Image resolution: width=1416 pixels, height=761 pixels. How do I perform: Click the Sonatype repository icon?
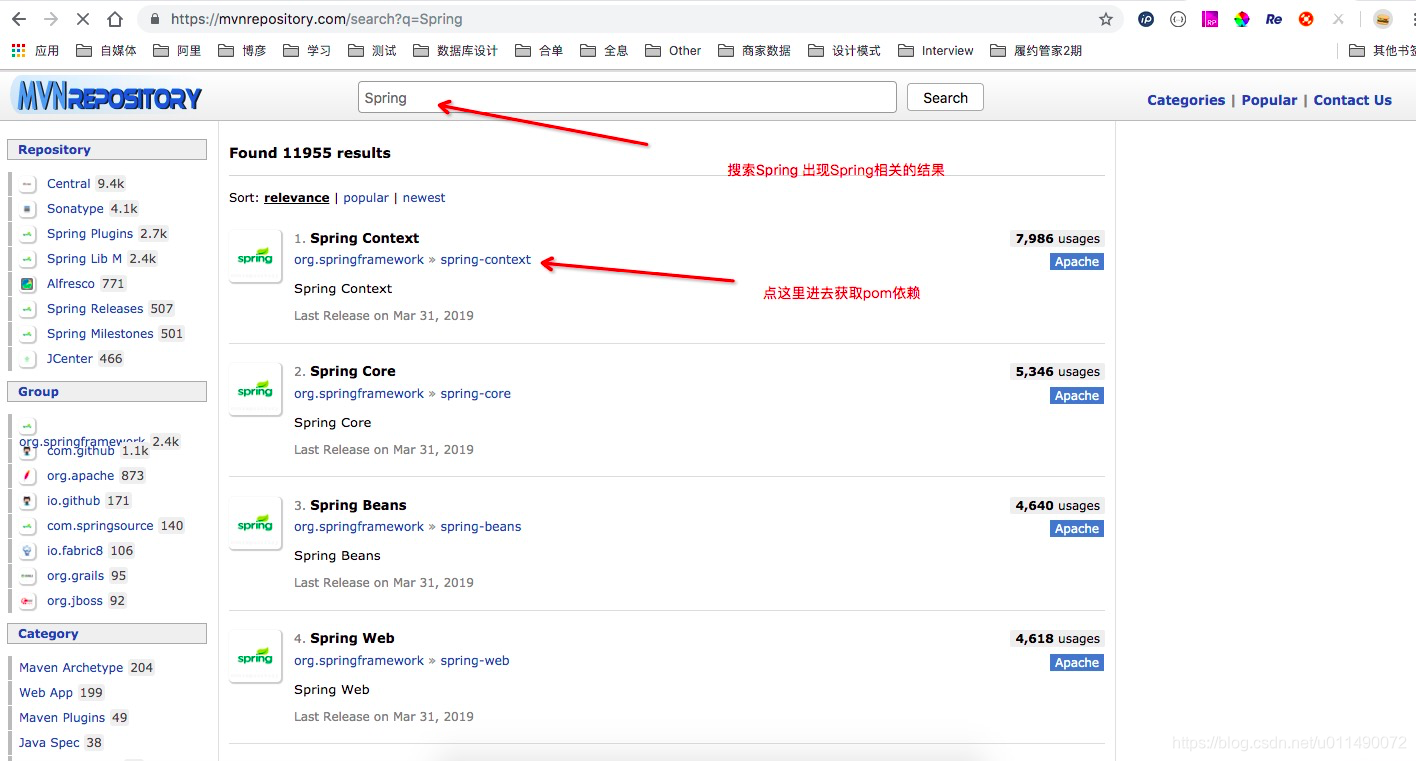coord(28,209)
